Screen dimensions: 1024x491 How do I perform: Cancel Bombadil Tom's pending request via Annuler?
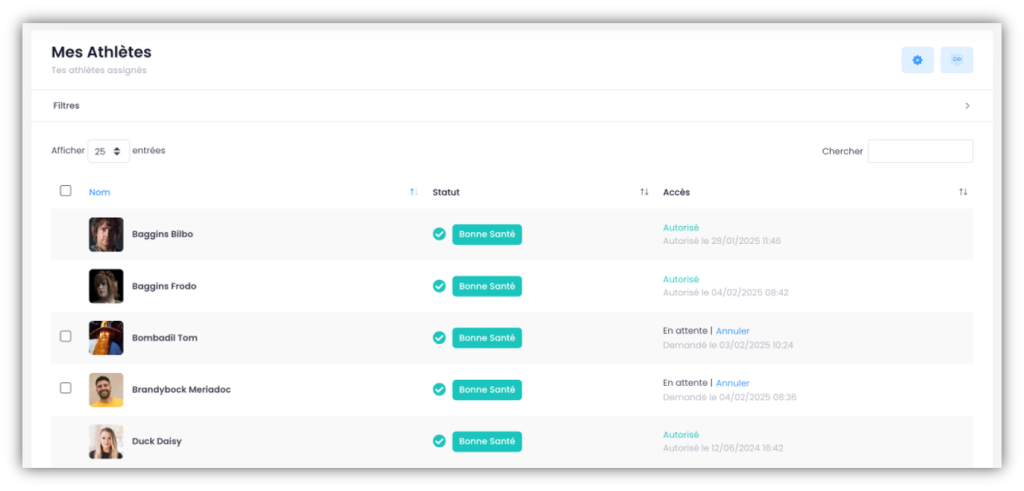(732, 331)
